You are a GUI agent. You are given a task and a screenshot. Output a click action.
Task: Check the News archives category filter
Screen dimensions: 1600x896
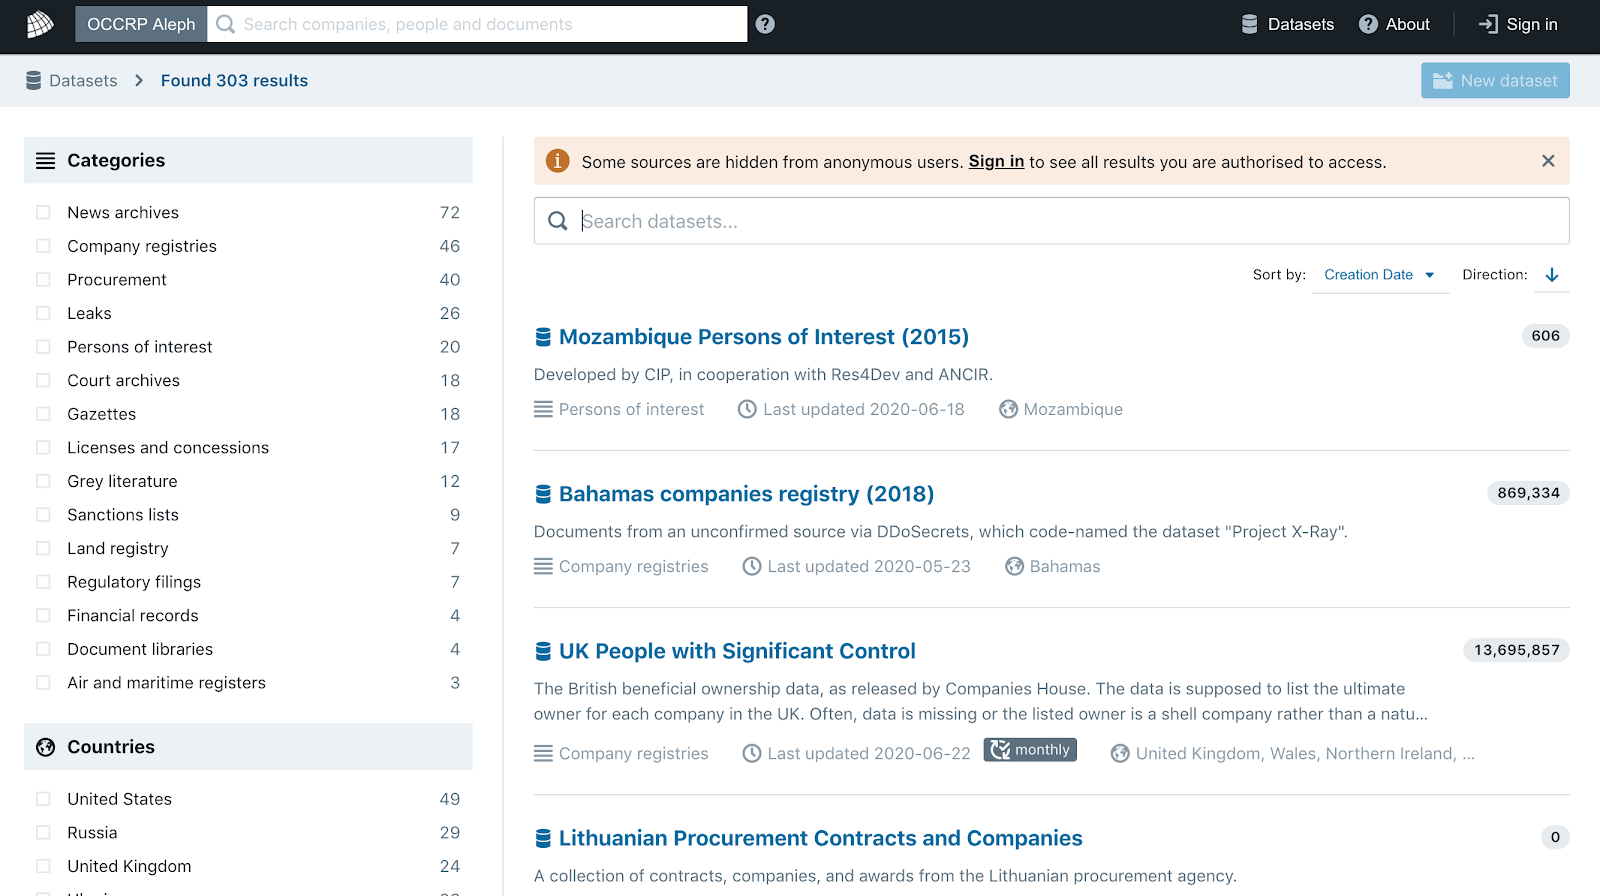tap(43, 212)
